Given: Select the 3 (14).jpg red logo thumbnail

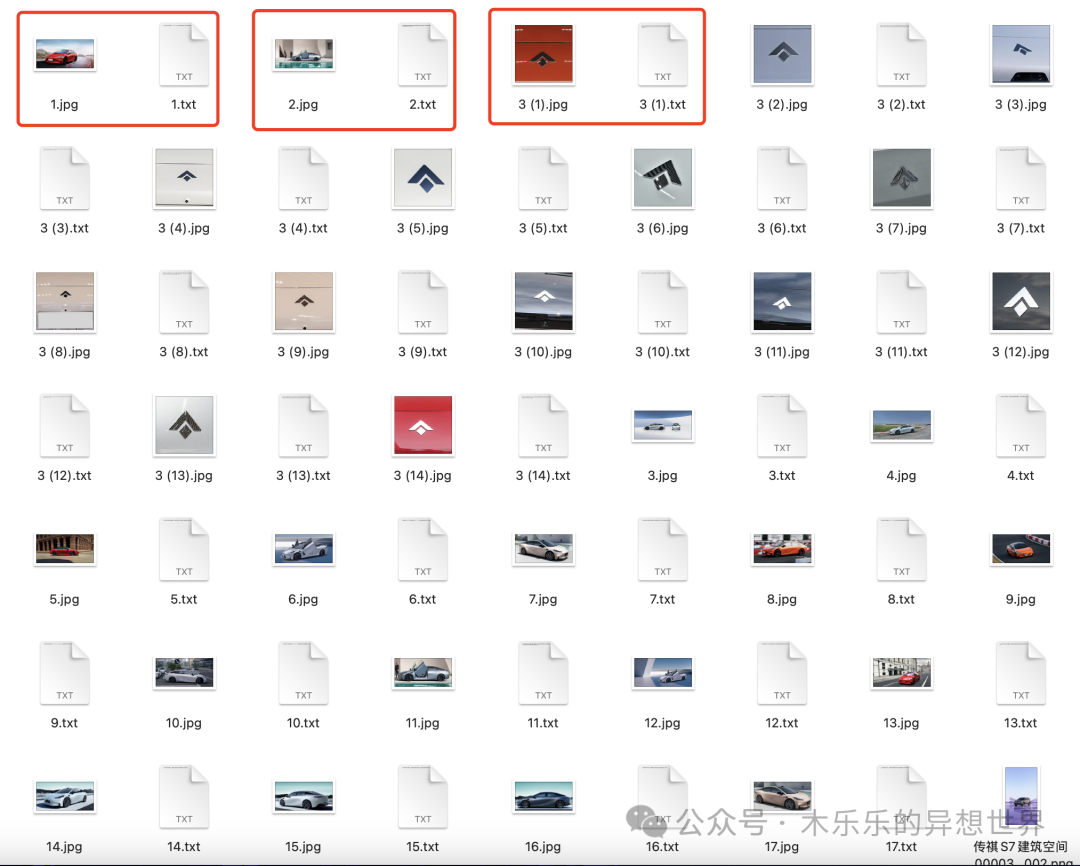Looking at the screenshot, I should pyautogui.click(x=423, y=425).
